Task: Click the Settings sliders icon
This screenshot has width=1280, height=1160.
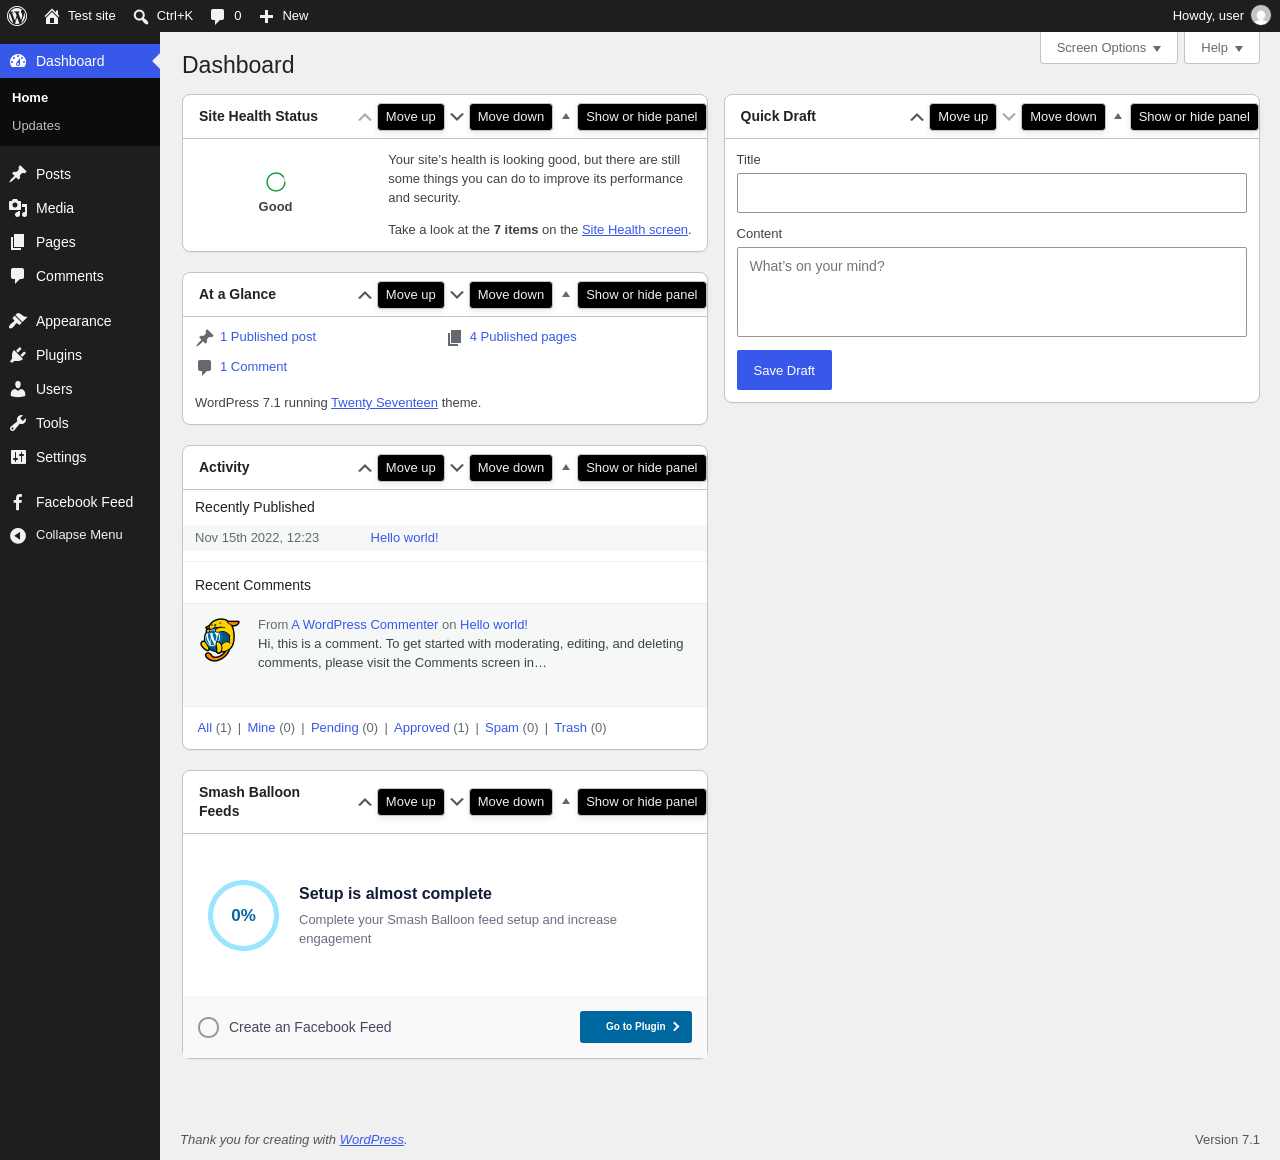Action: tap(18, 457)
